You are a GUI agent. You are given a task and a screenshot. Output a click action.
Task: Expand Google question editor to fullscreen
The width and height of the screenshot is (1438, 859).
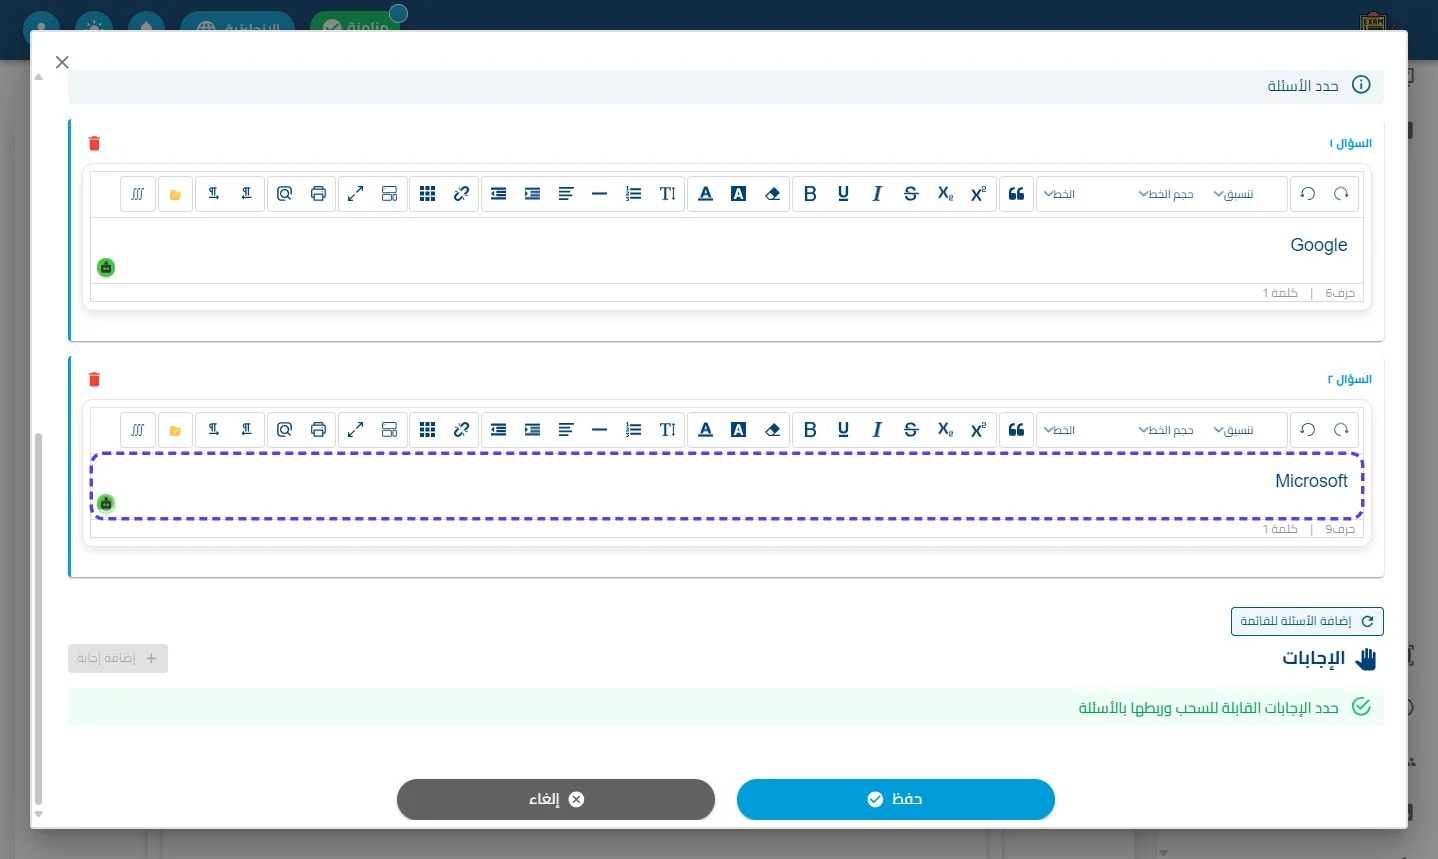[356, 194]
